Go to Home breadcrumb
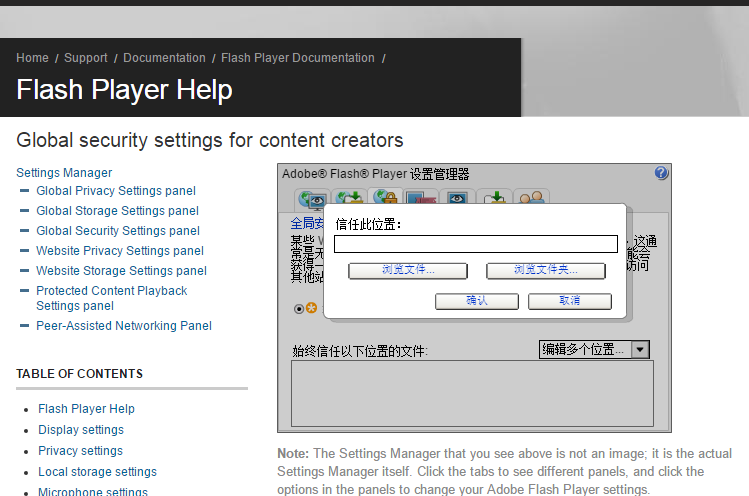 click(32, 58)
